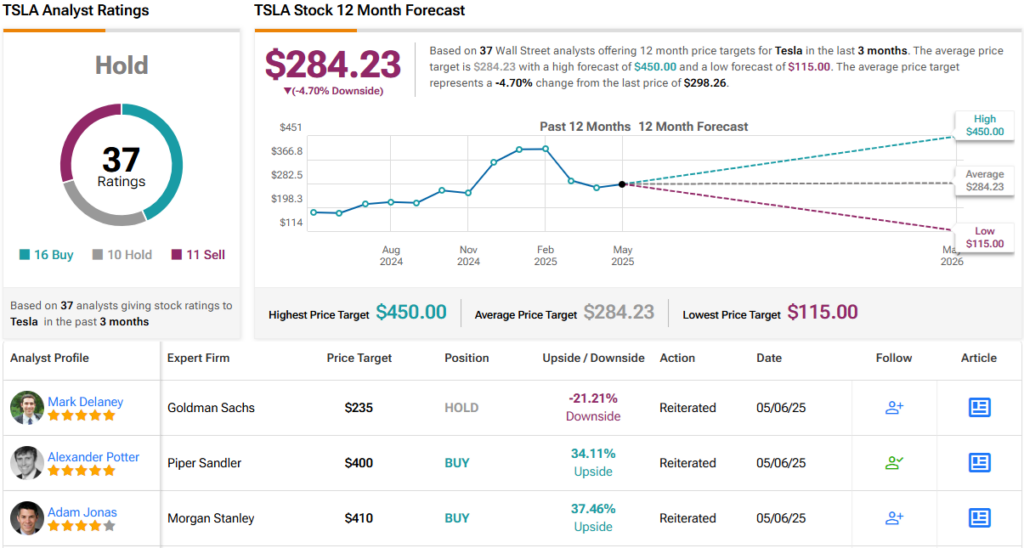Click the Lowest Price Target $115.00 value

[x=822, y=312]
